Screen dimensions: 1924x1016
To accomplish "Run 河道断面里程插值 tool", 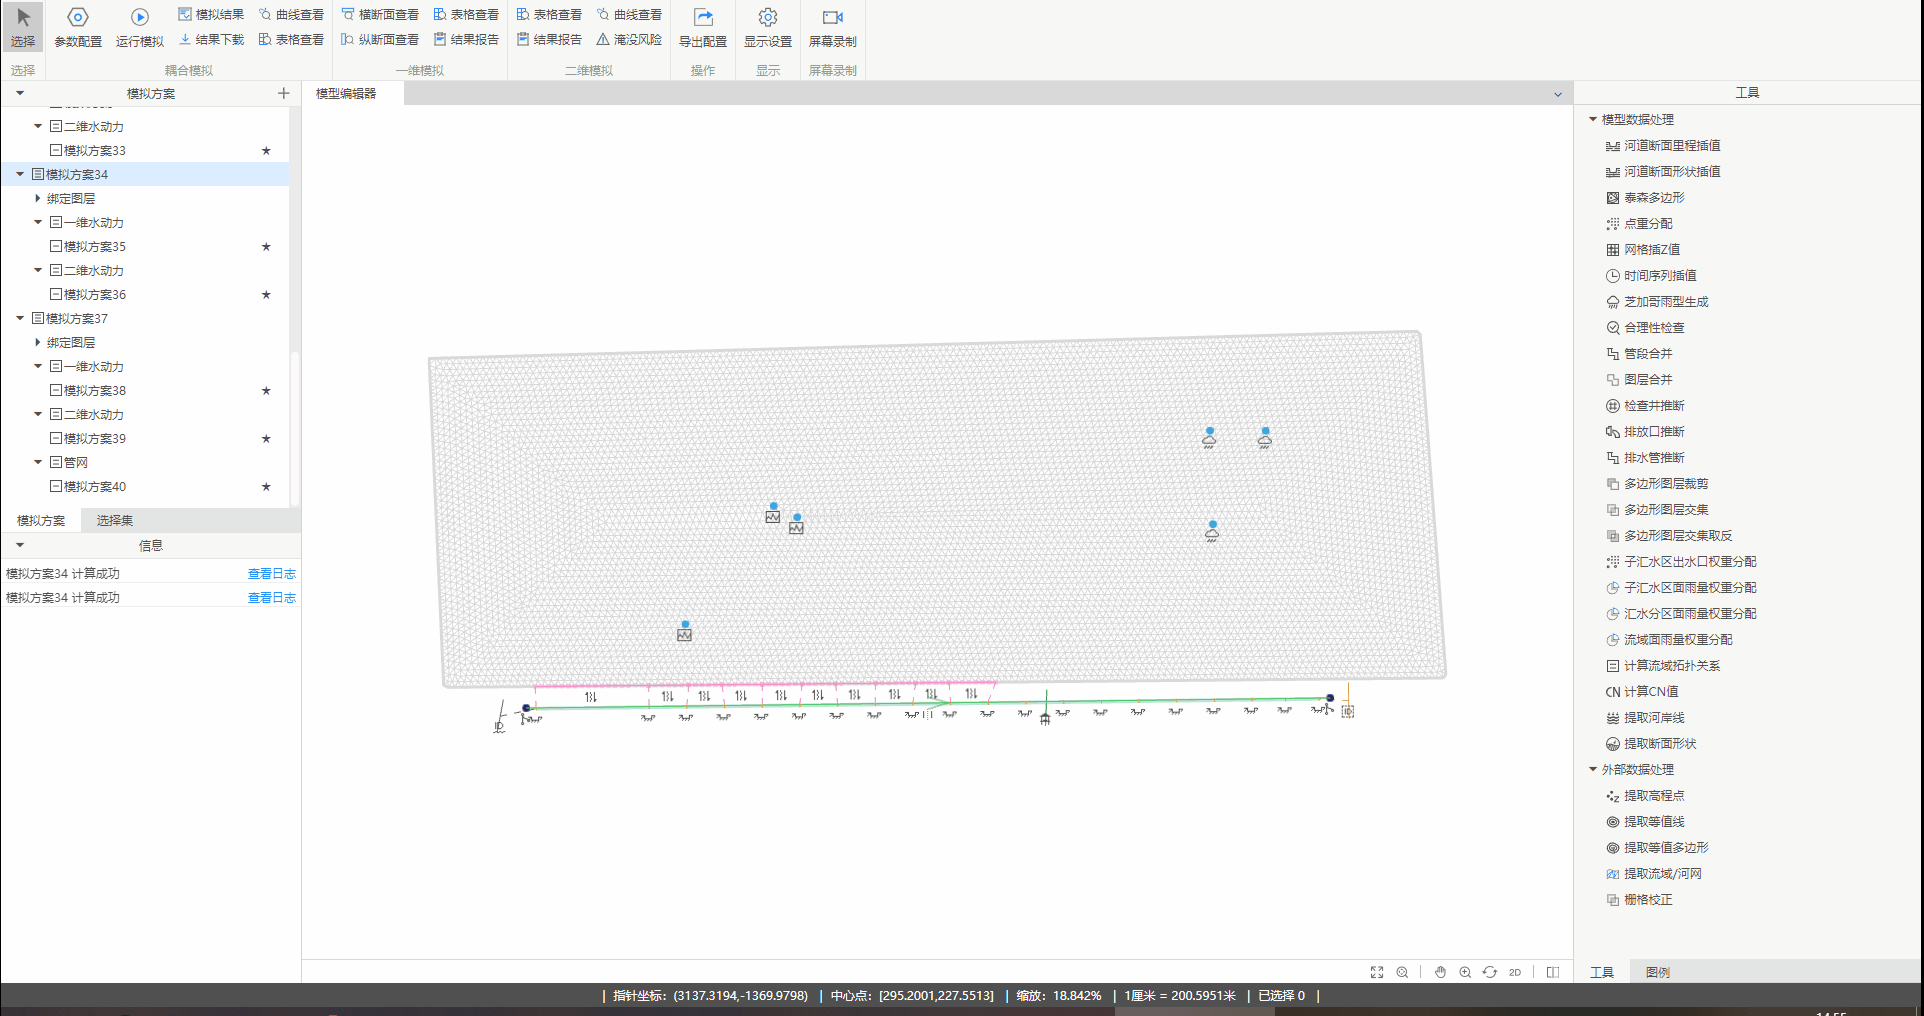I will click(x=1663, y=145).
